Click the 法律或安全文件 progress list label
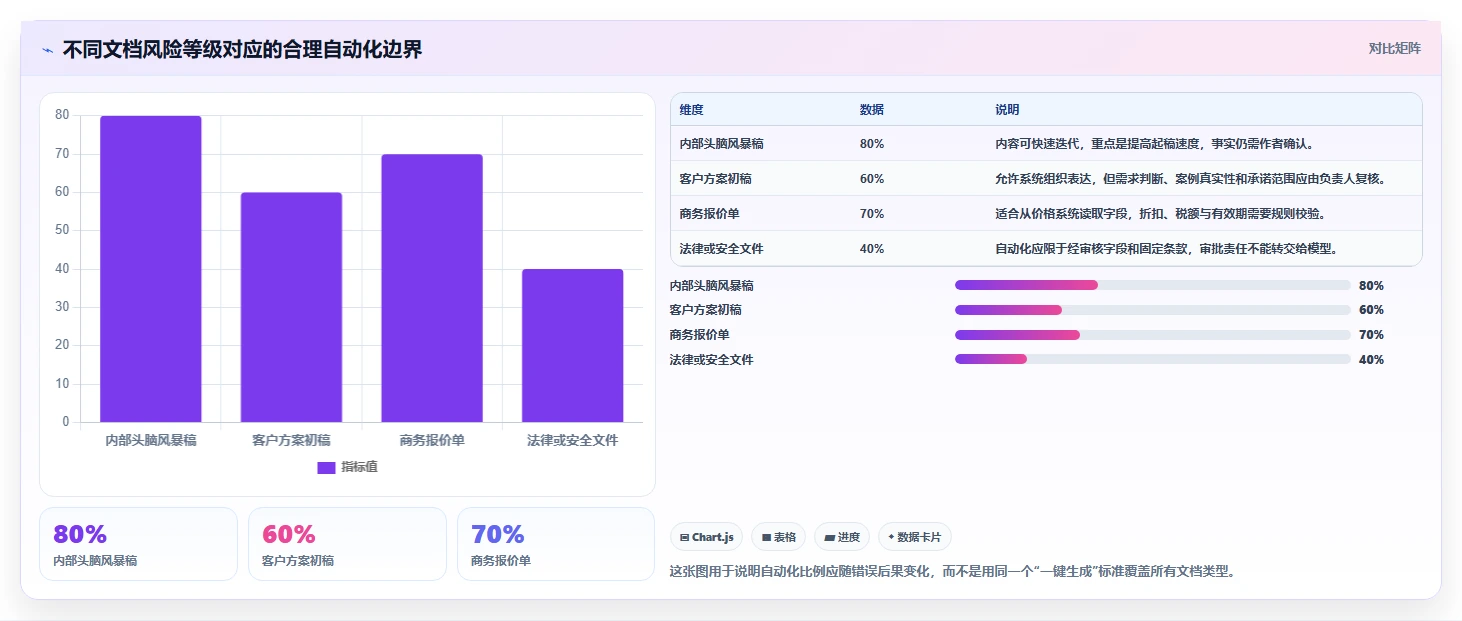This screenshot has height=621, width=1462. [x=712, y=360]
